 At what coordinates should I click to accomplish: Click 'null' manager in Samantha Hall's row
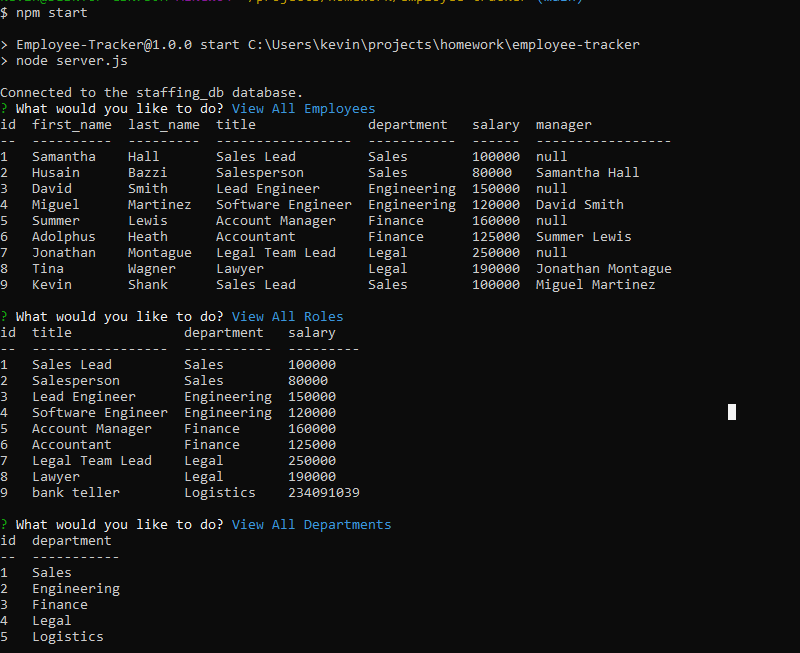(552, 157)
